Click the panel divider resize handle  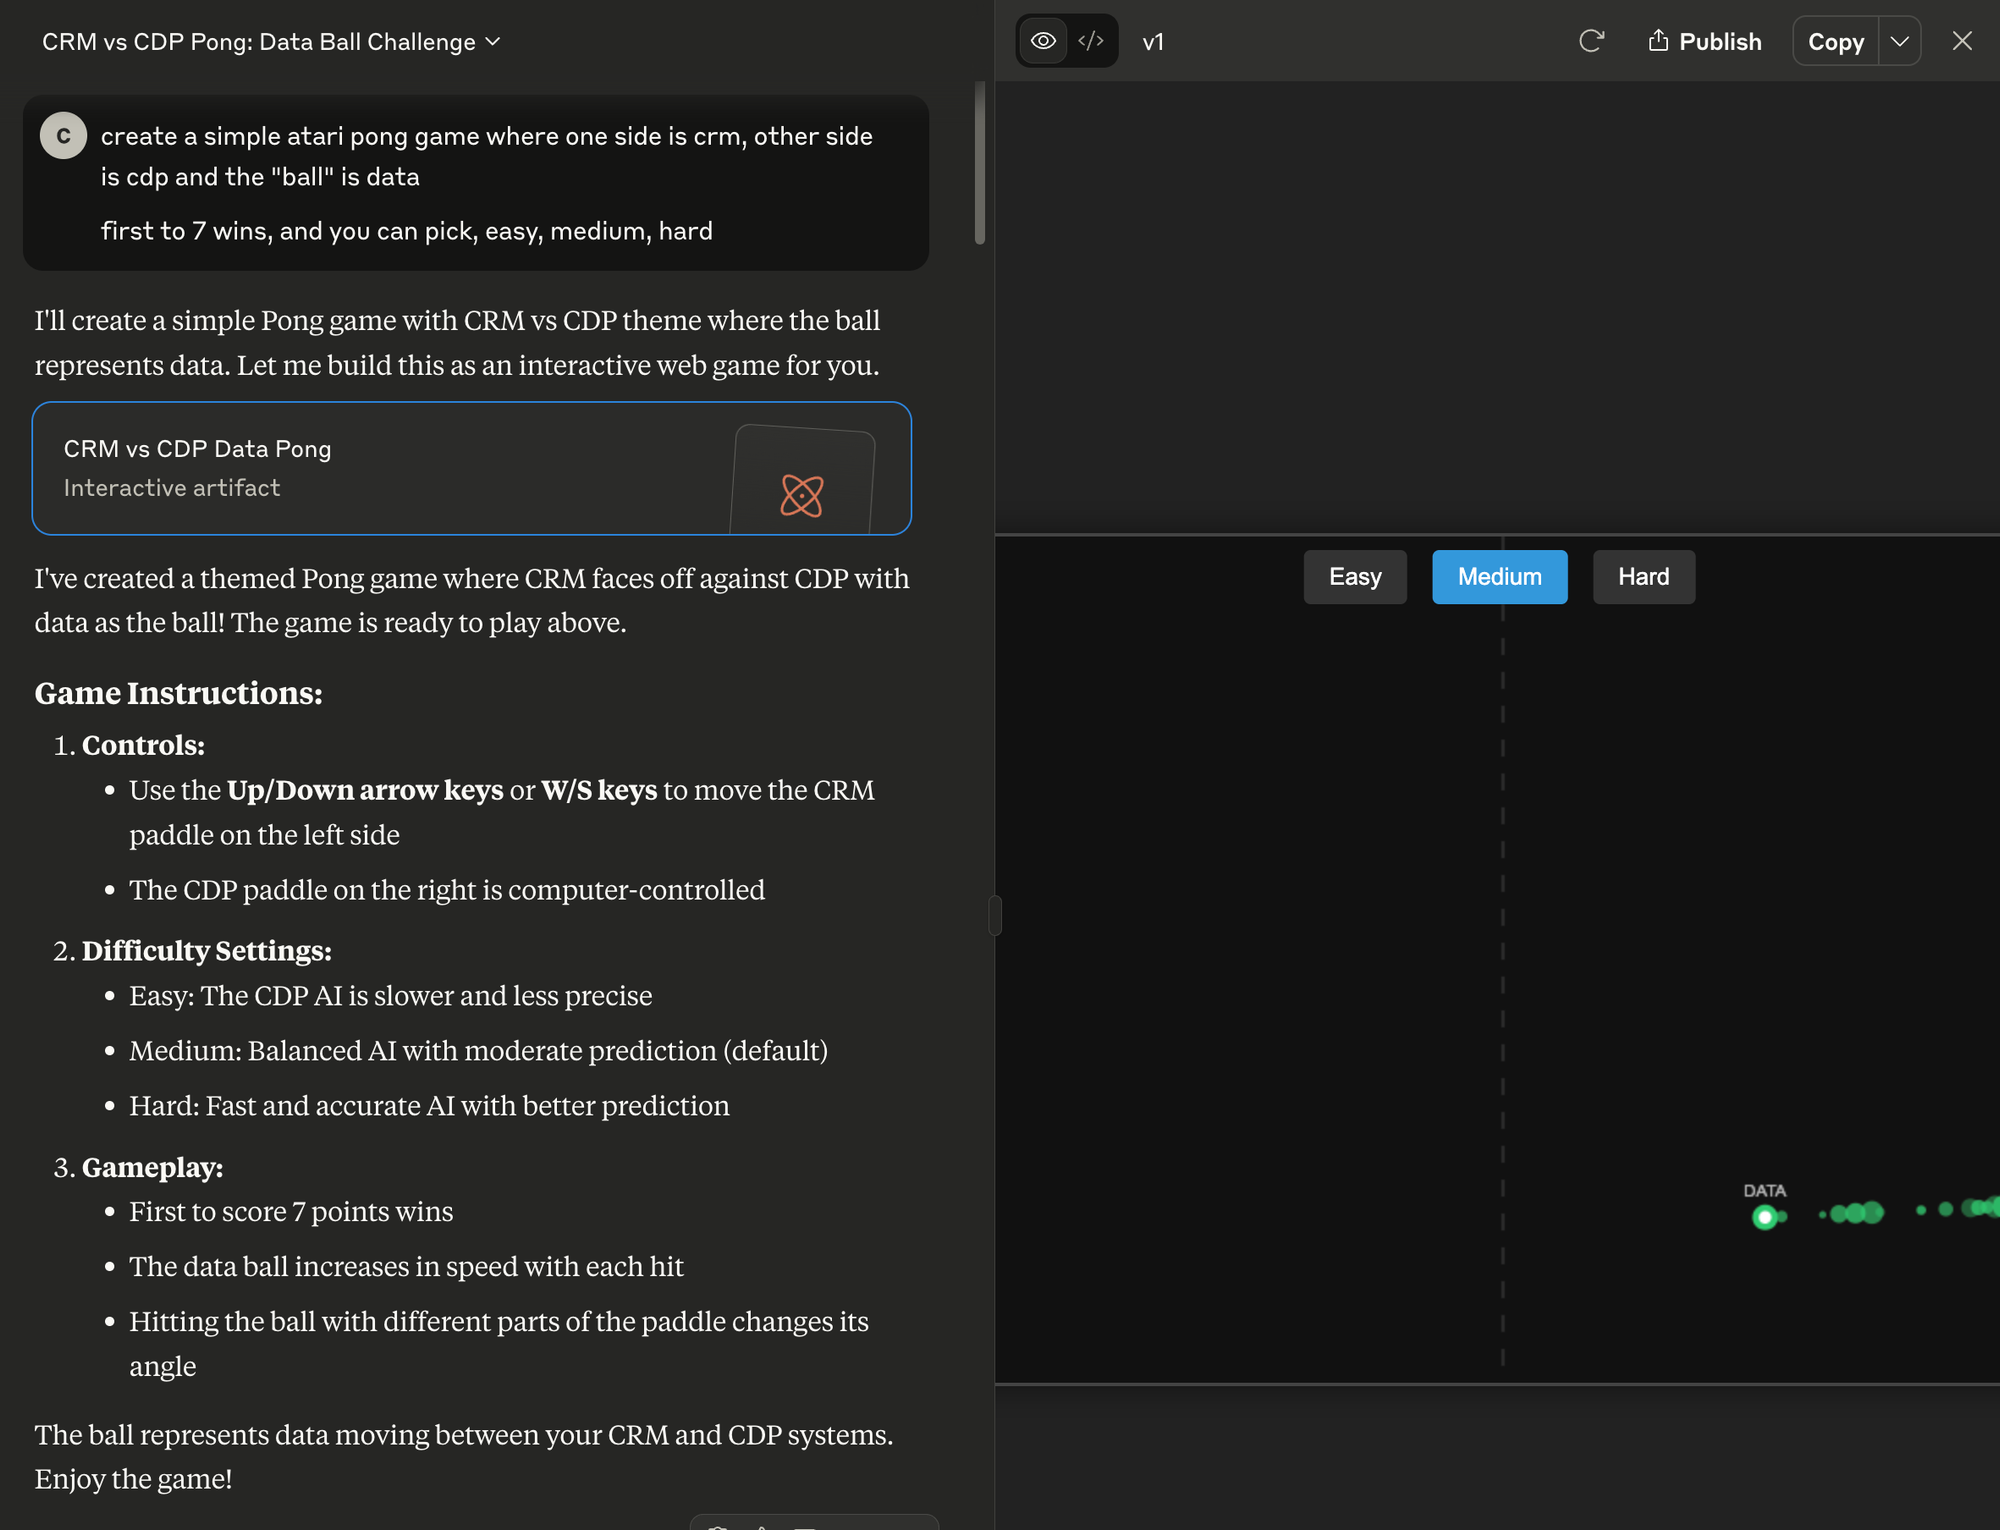coord(995,915)
